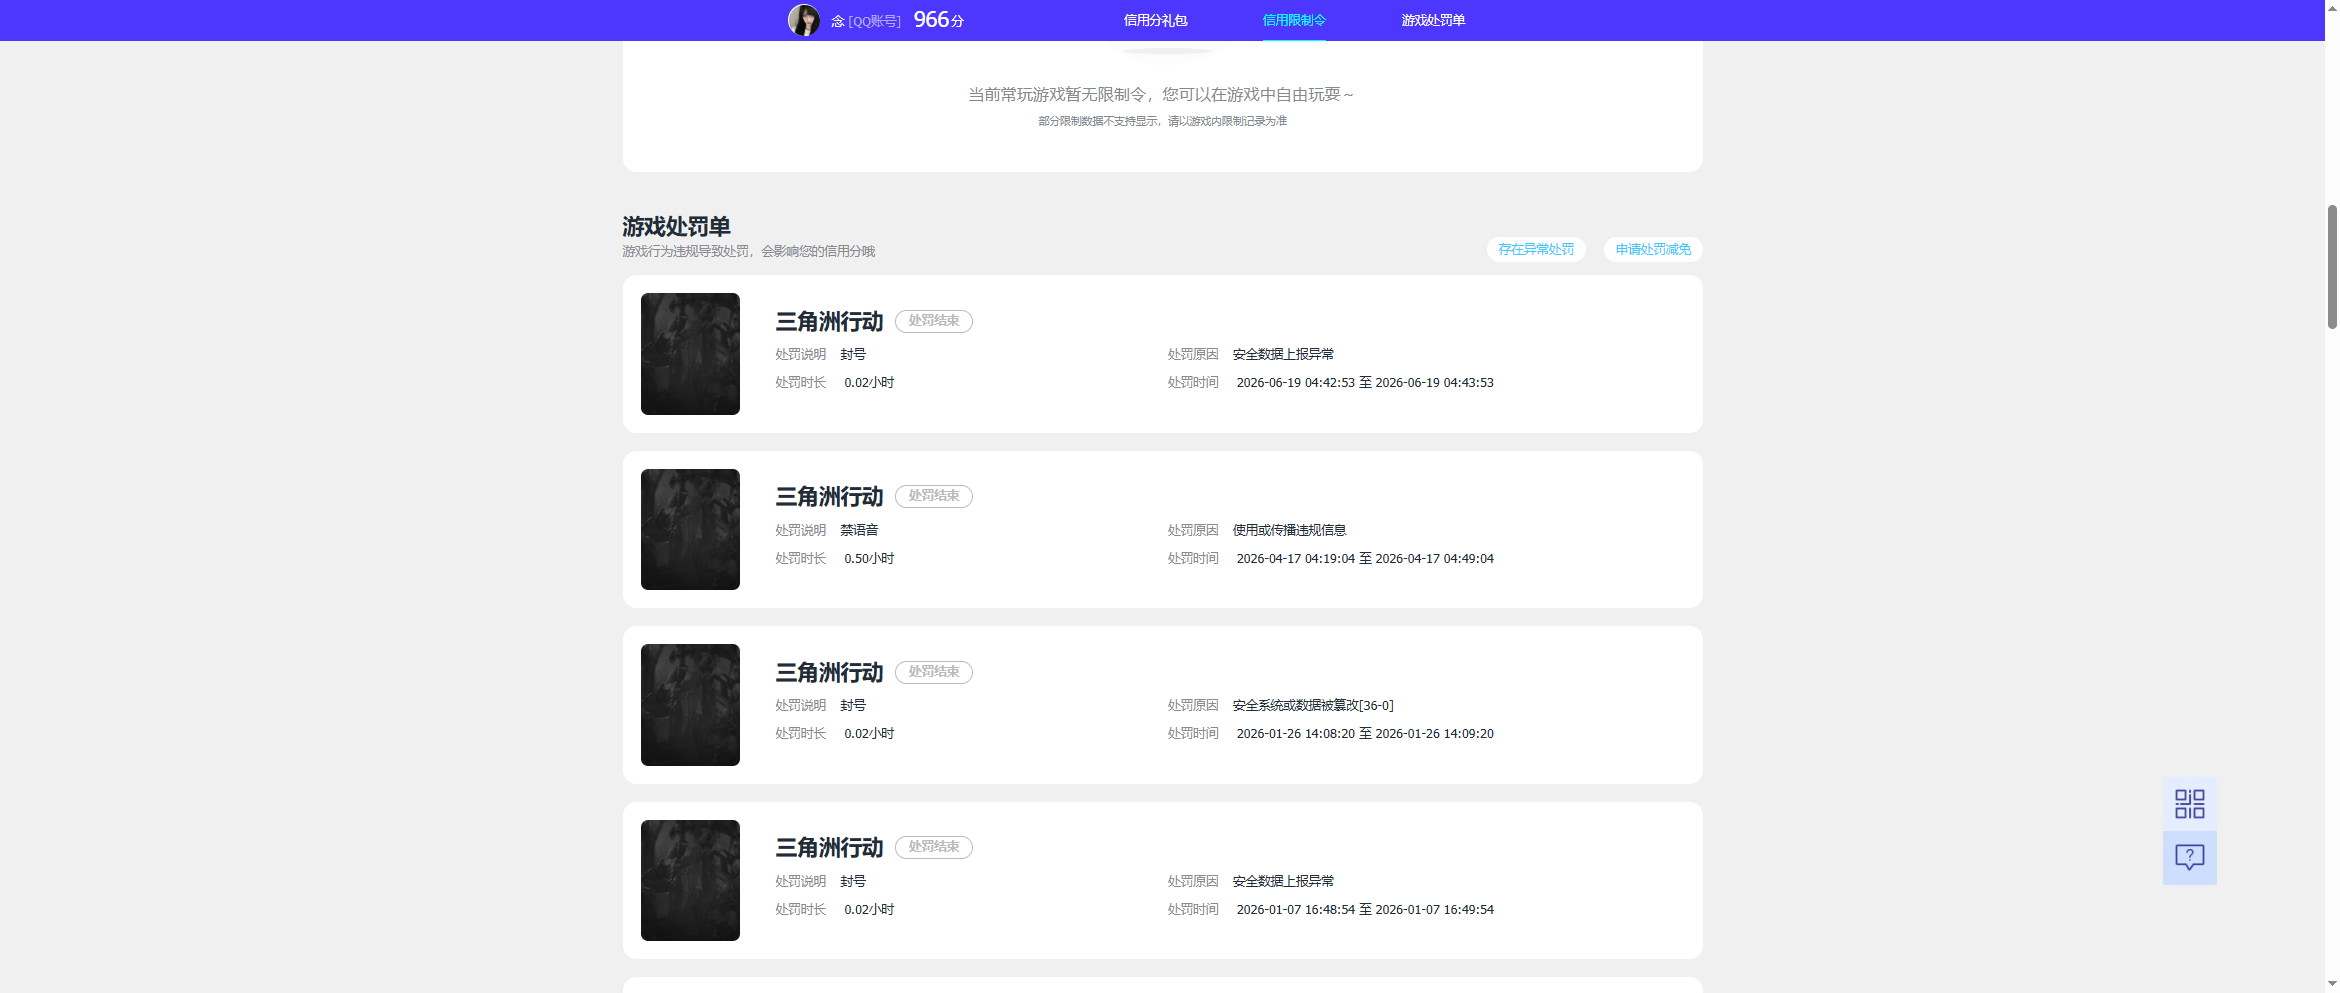2340x993 pixels.
Task: Click 安全系统或数据被篡改[36-0] reason text
Action: [x=1313, y=705]
